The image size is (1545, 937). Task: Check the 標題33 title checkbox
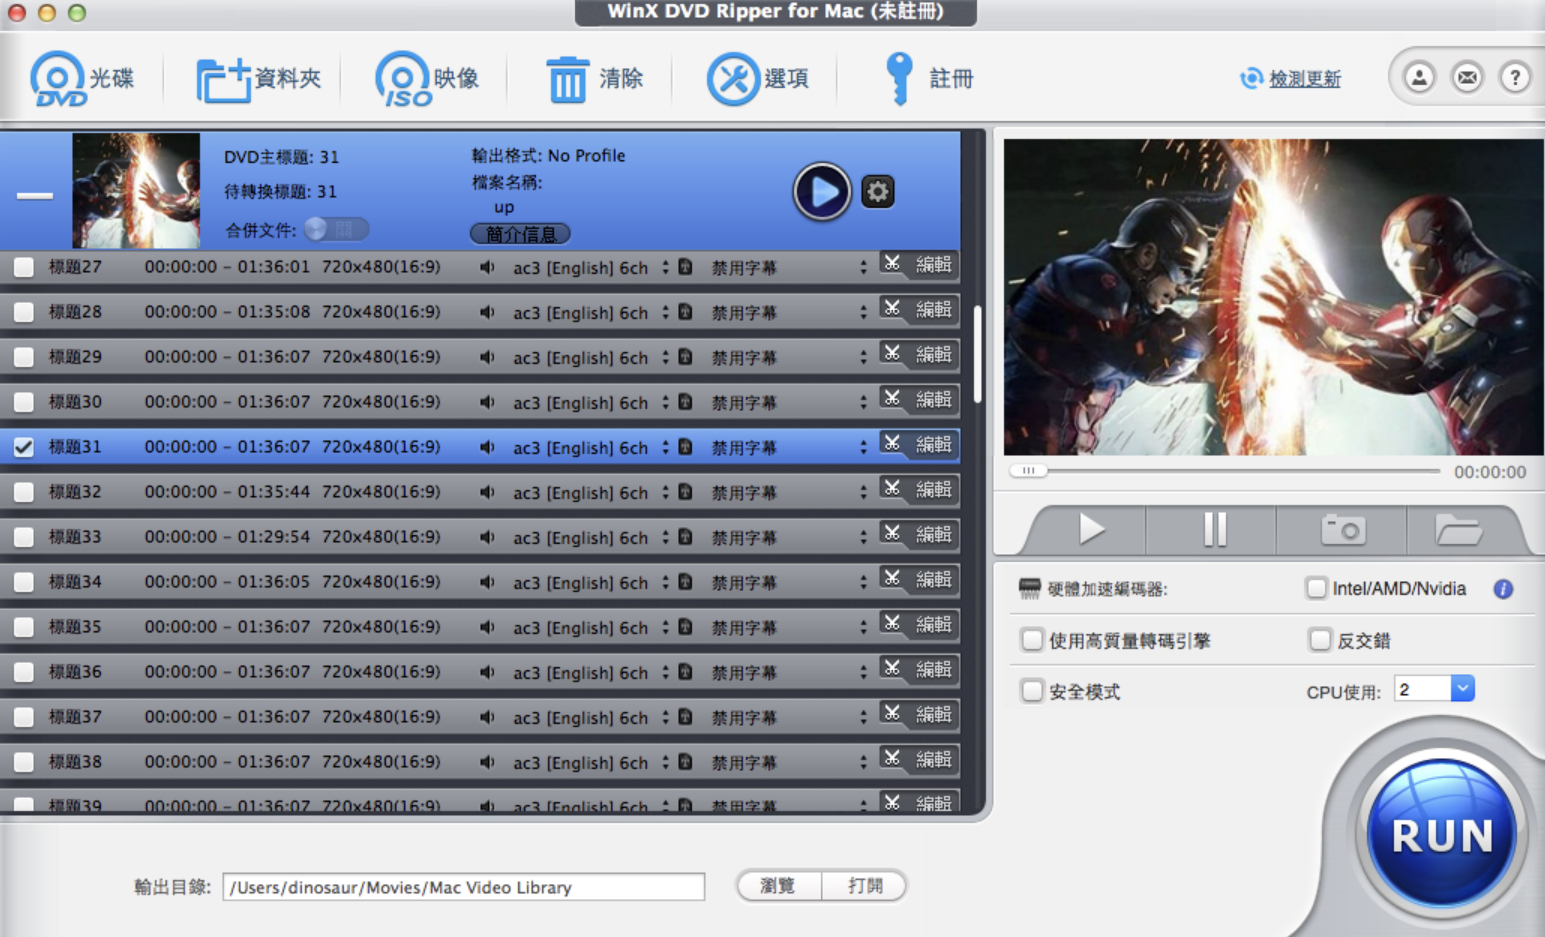(x=24, y=537)
